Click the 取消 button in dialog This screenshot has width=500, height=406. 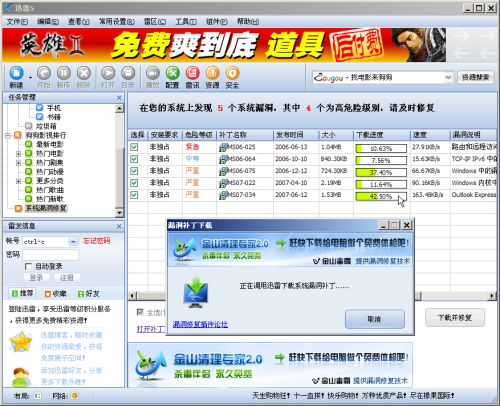coord(375,319)
